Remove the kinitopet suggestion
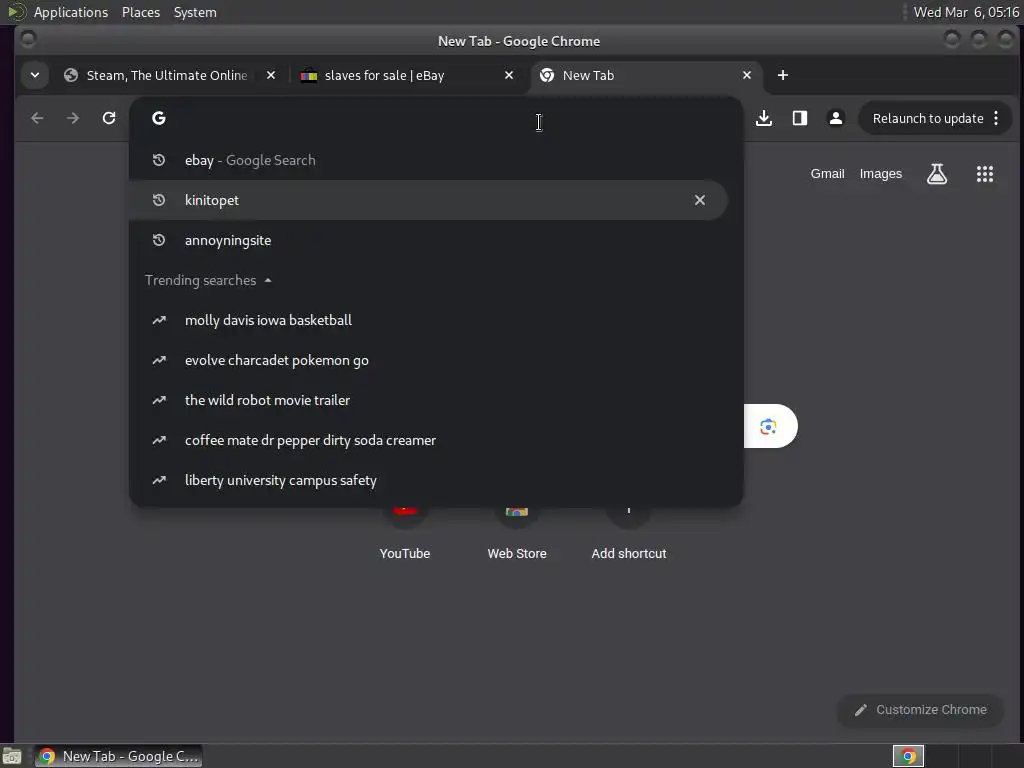Screen dimensions: 1024x768 tap(699, 200)
